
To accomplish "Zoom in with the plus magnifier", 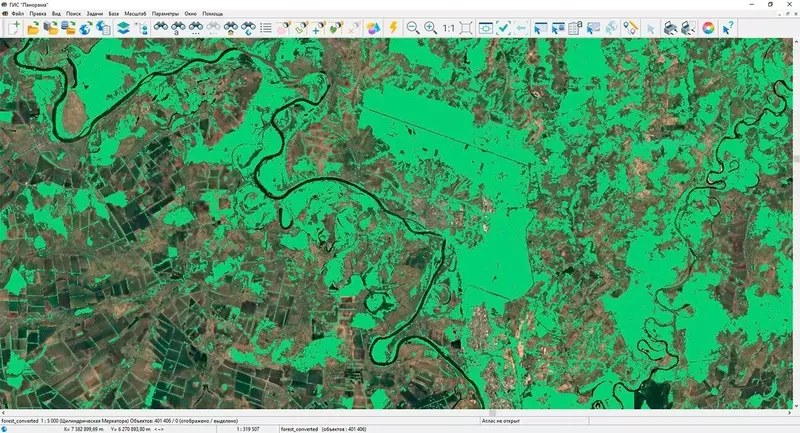I will [x=431, y=28].
